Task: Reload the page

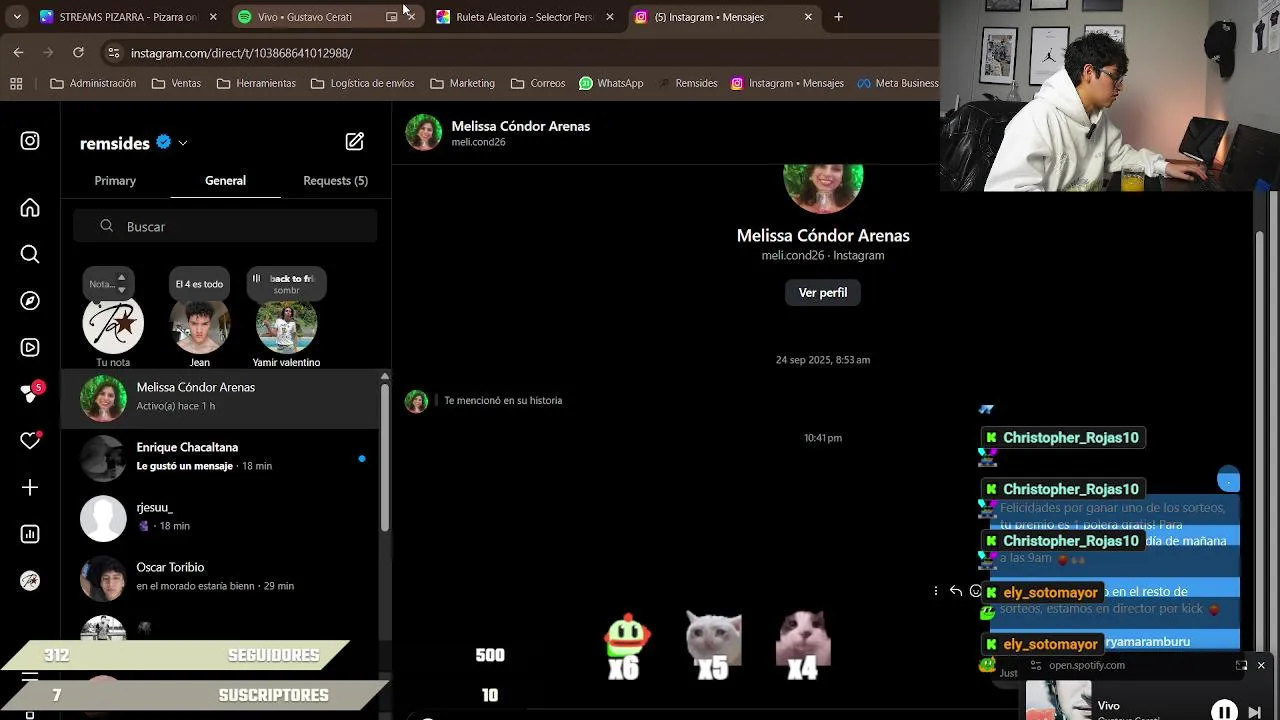Action: (78, 53)
